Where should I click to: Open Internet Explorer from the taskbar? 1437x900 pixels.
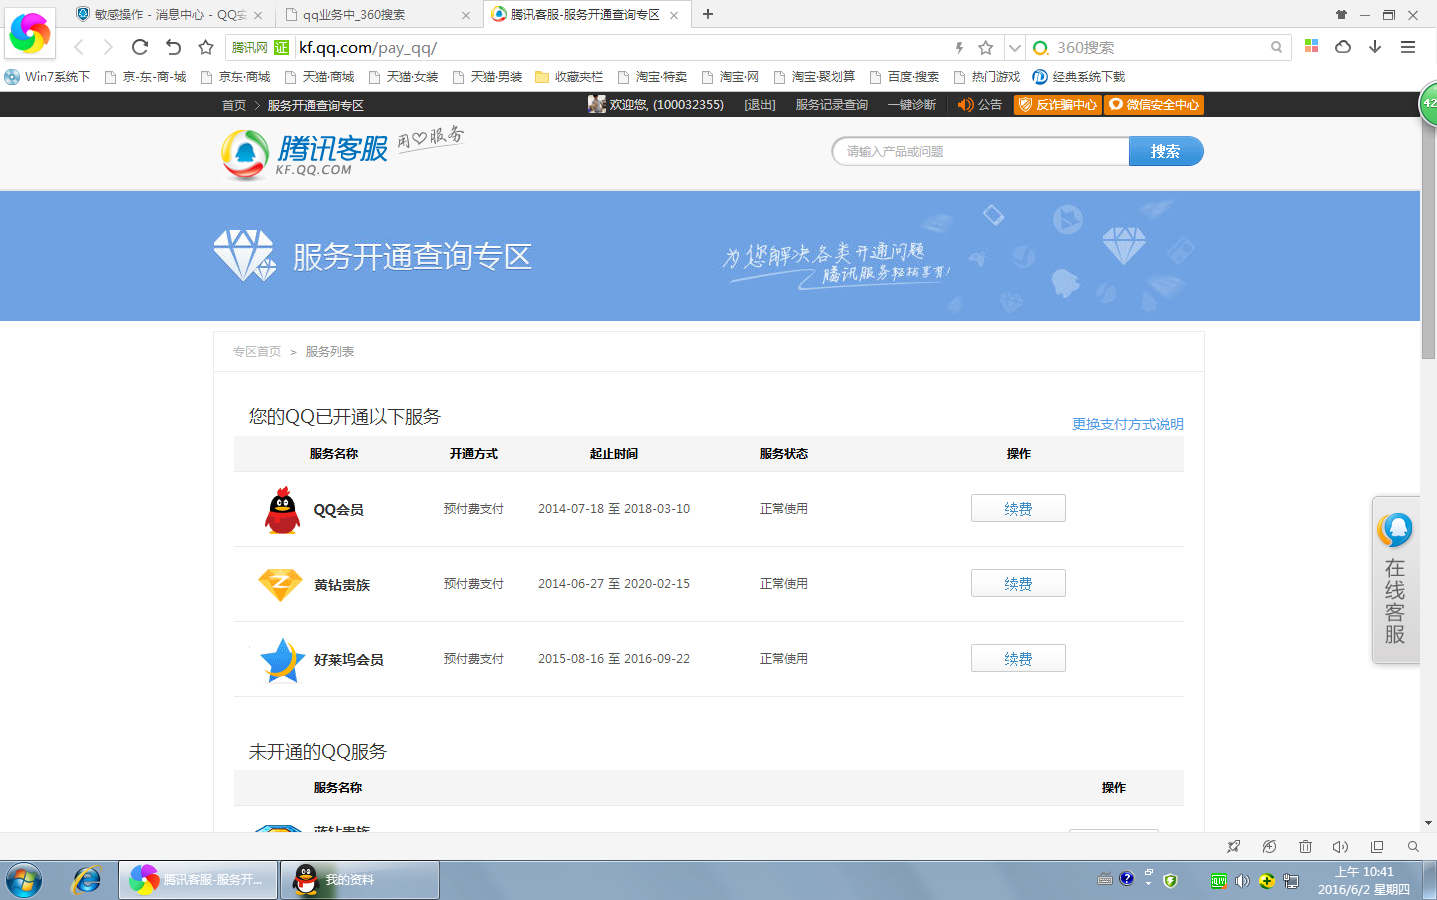pyautogui.click(x=87, y=880)
